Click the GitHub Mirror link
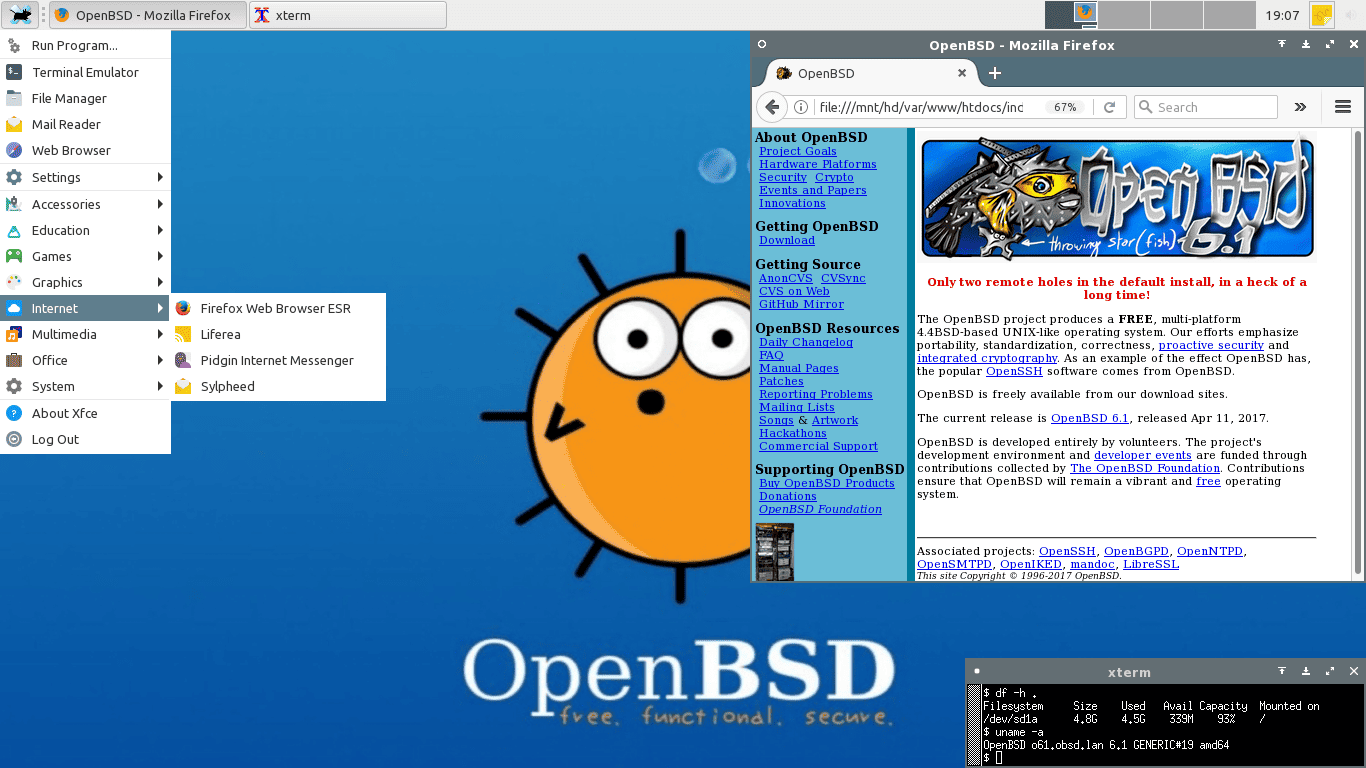 point(801,304)
